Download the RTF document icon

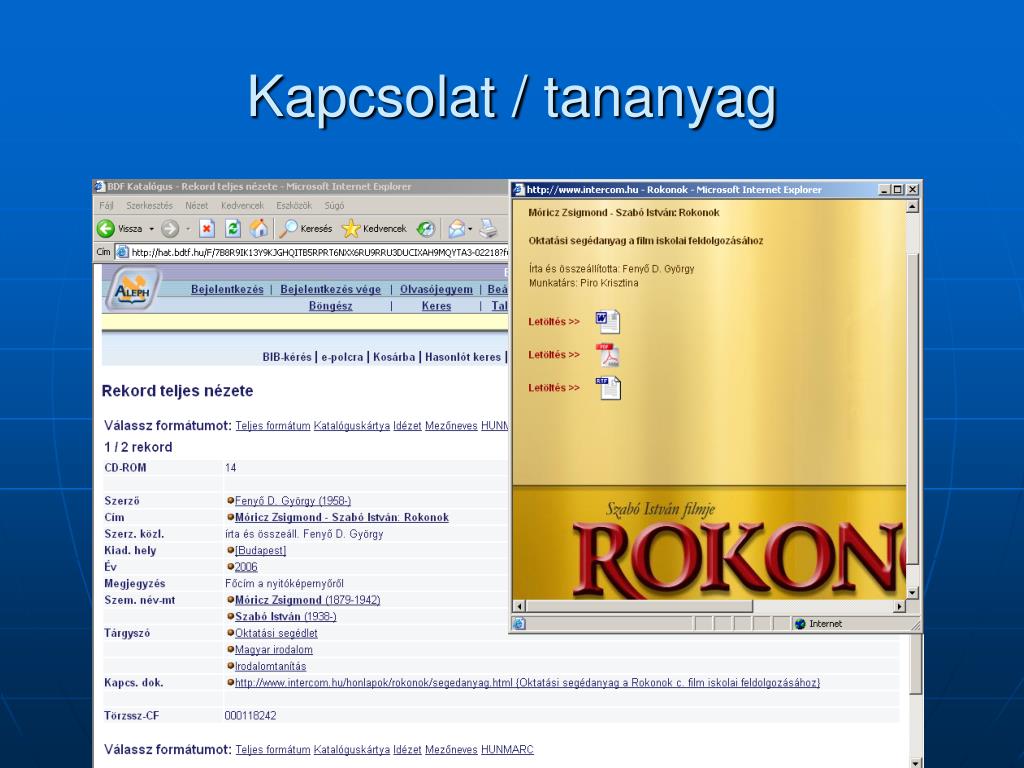point(607,388)
